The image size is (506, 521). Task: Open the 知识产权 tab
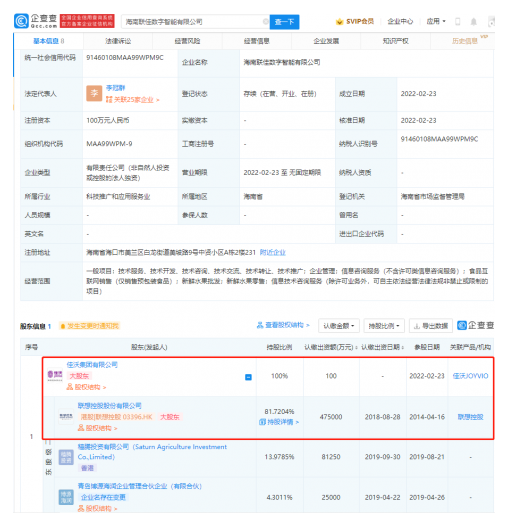pyautogui.click(x=395, y=41)
